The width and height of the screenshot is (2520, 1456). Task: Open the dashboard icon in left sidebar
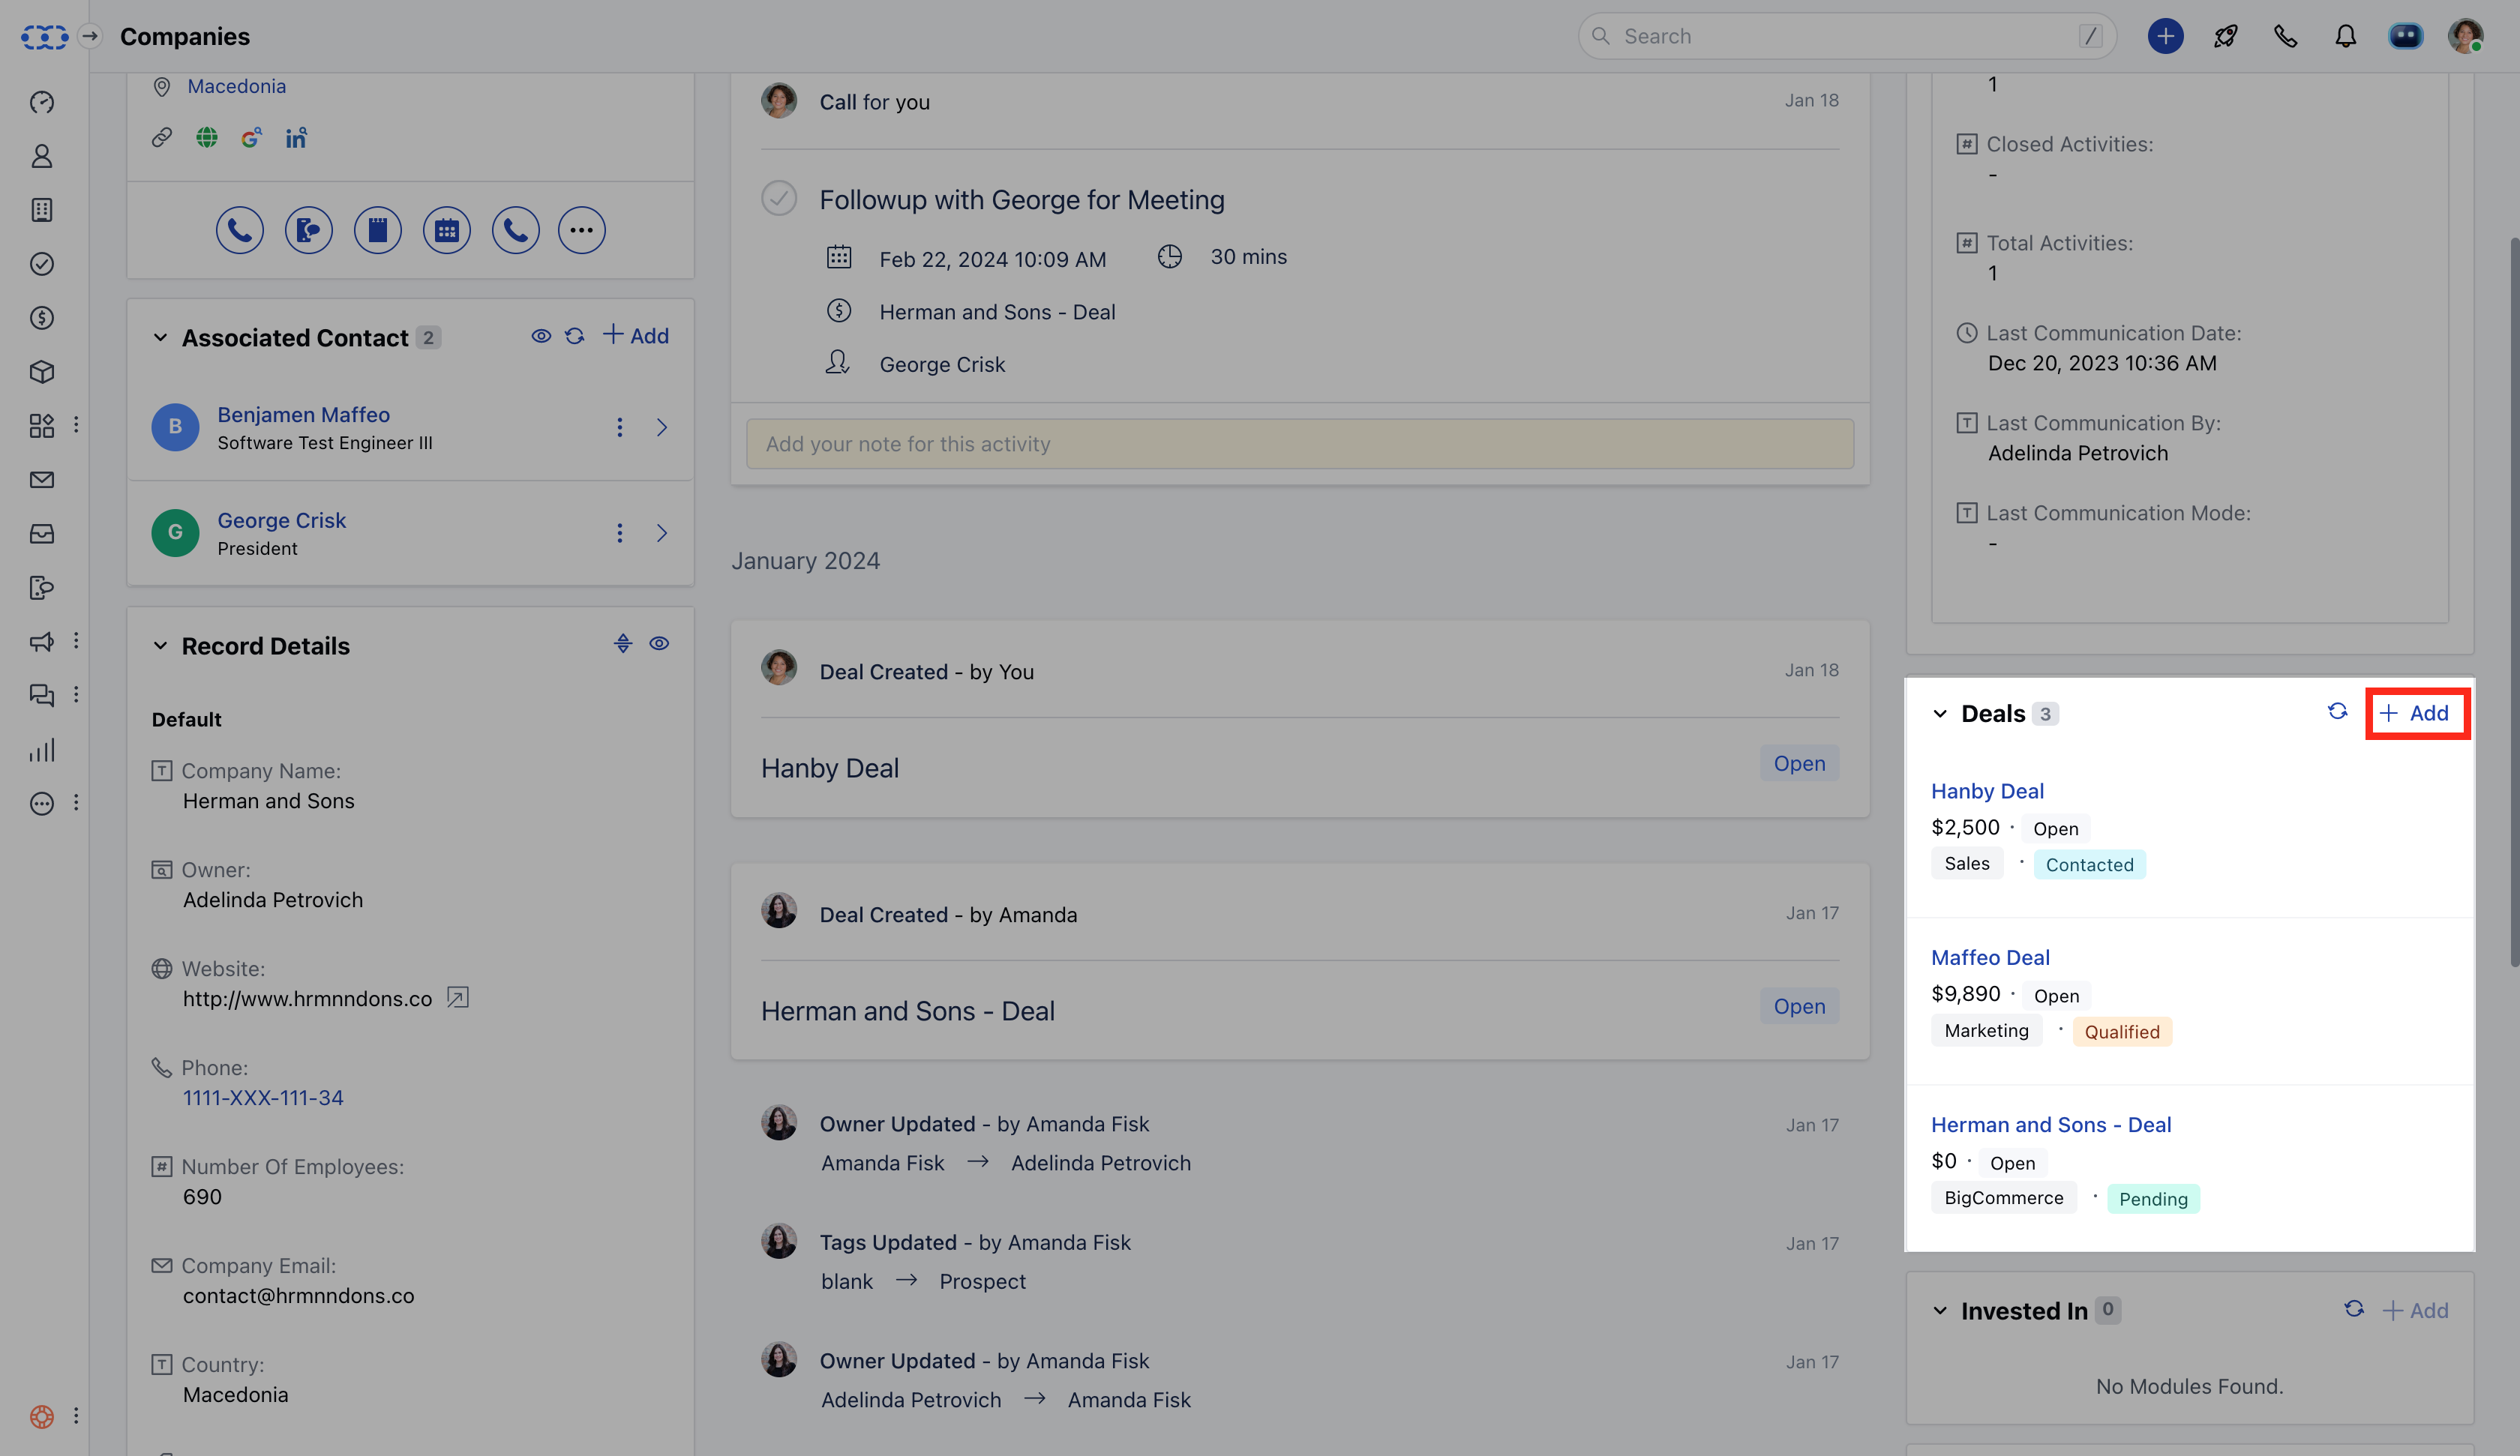42,102
